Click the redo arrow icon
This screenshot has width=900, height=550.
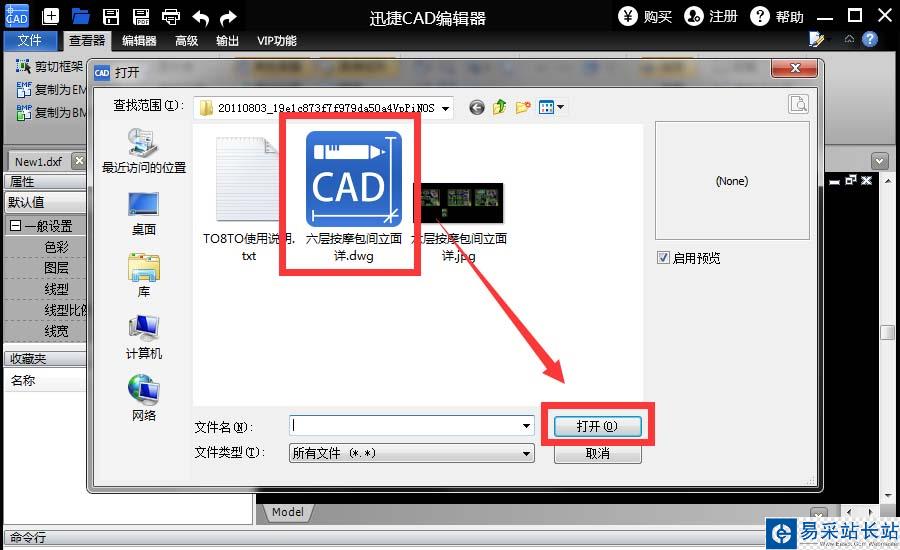(228, 18)
